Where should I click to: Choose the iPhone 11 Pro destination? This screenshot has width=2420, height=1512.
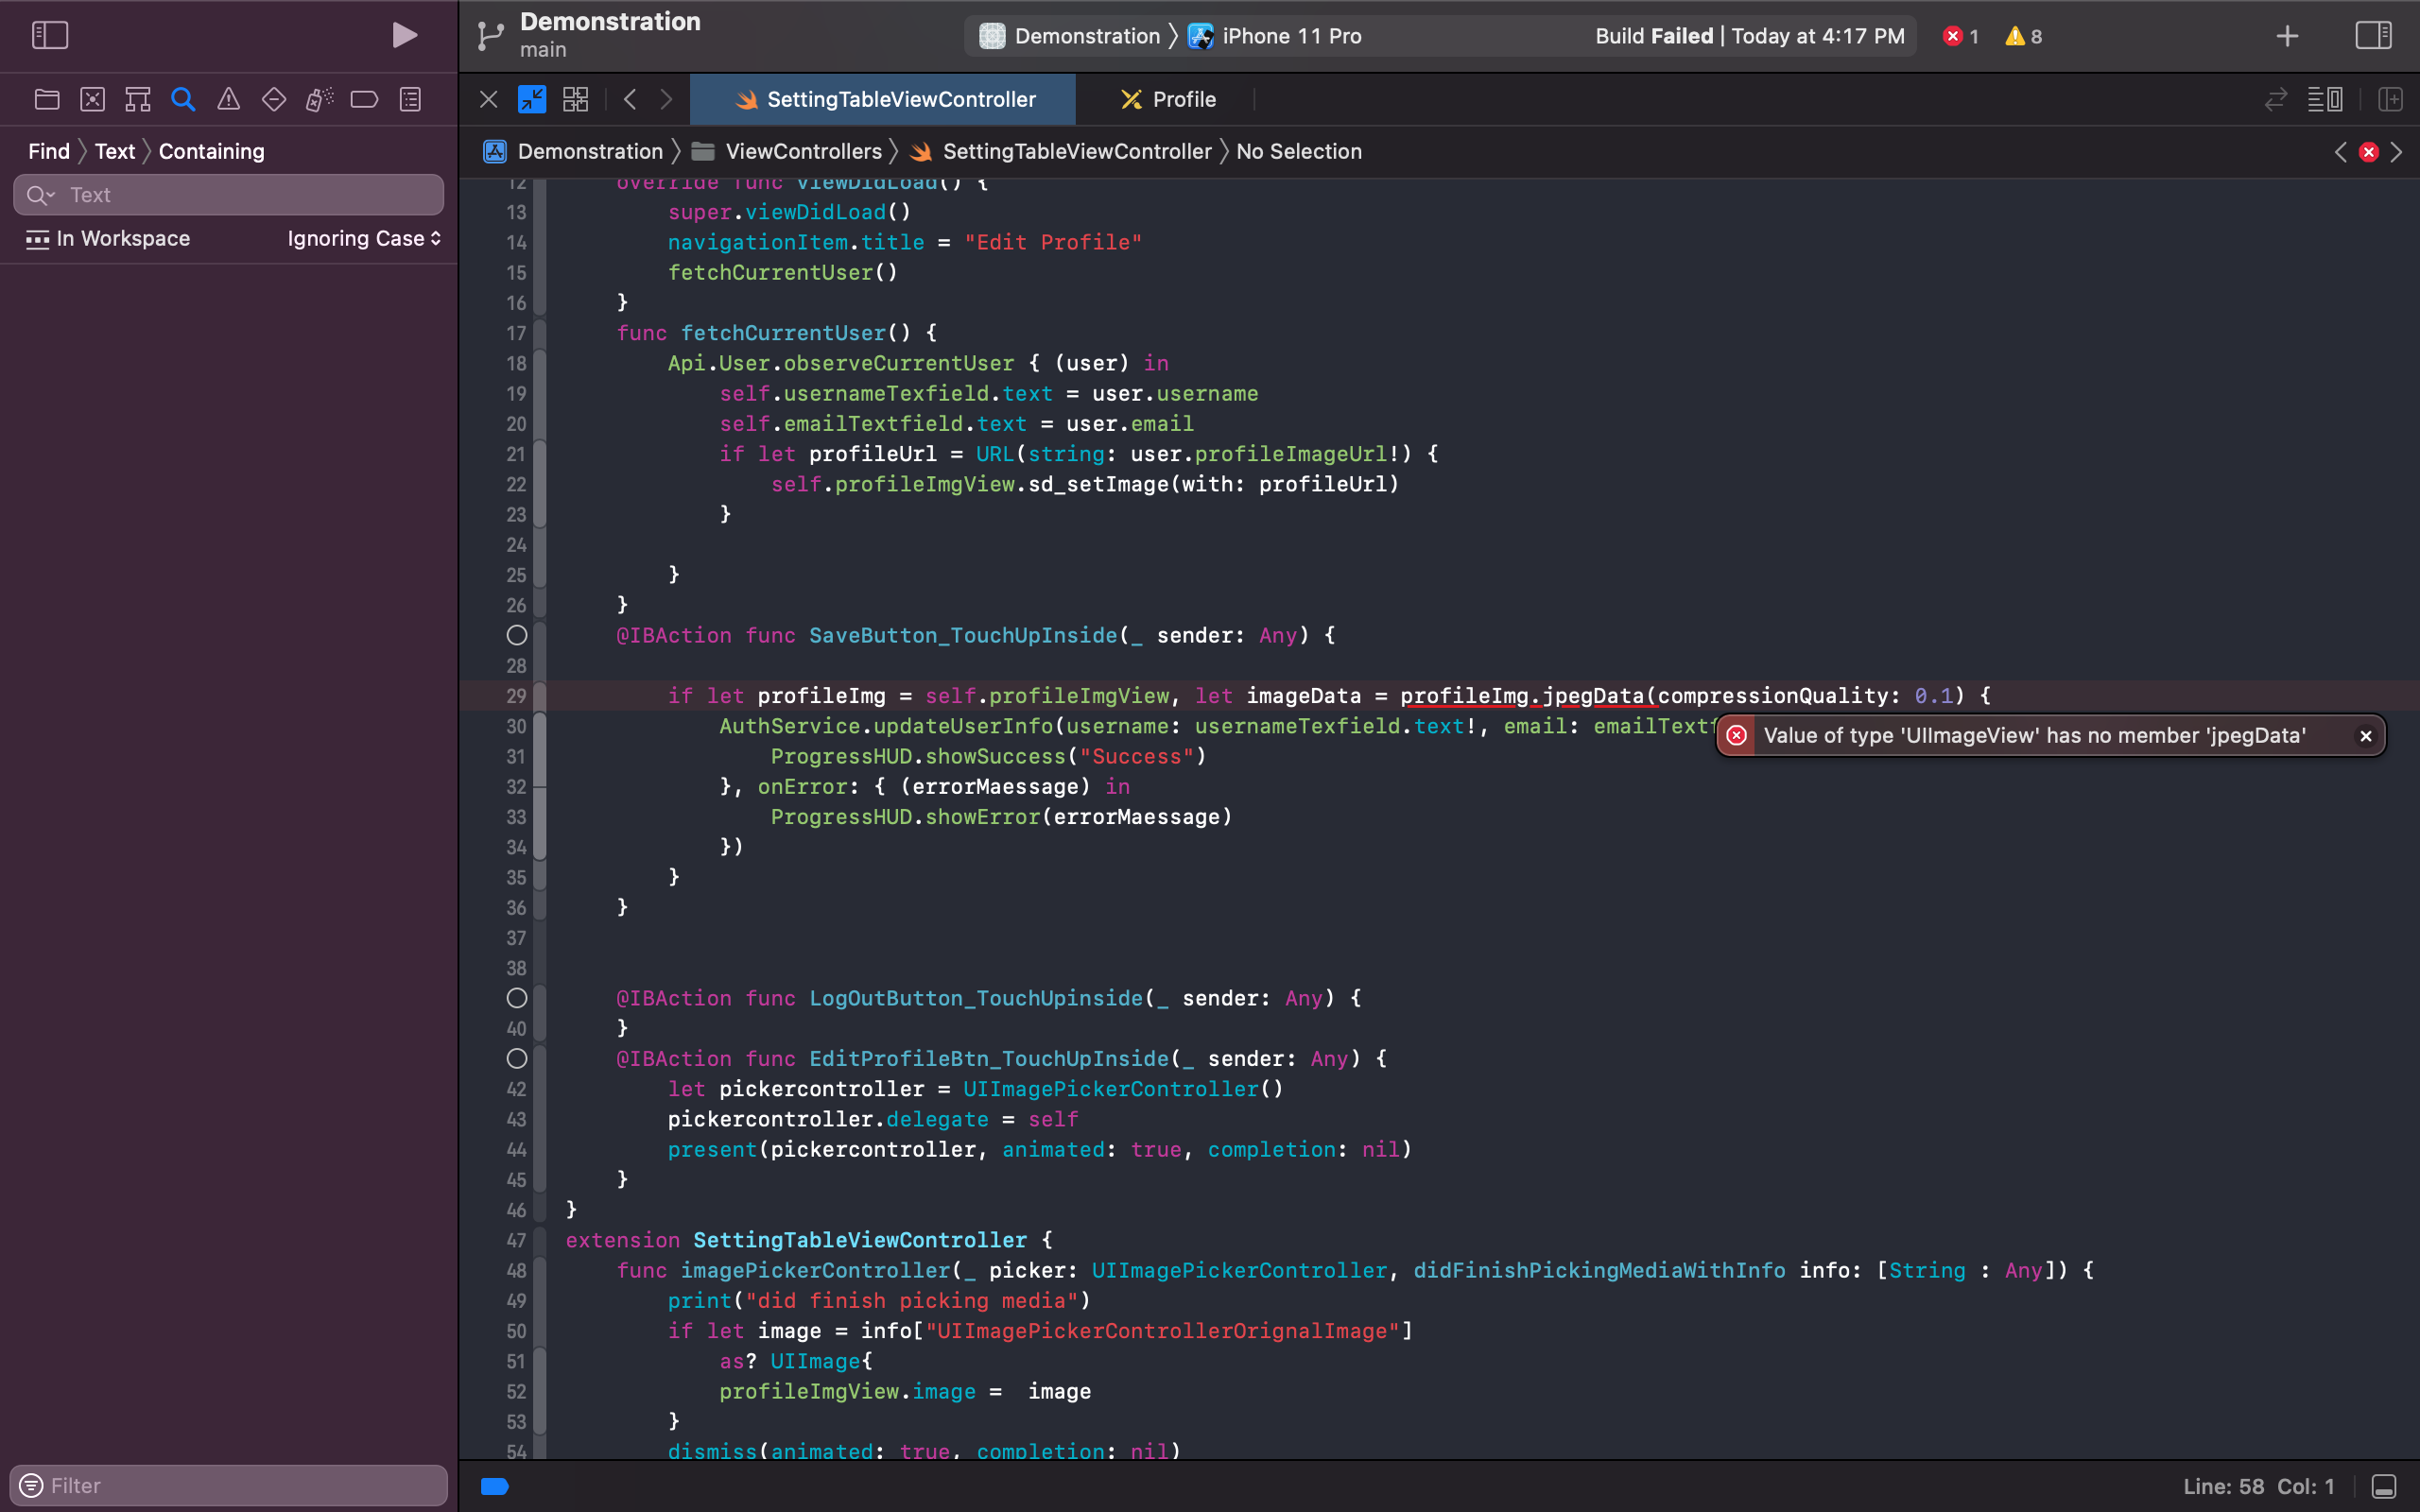(x=1275, y=36)
